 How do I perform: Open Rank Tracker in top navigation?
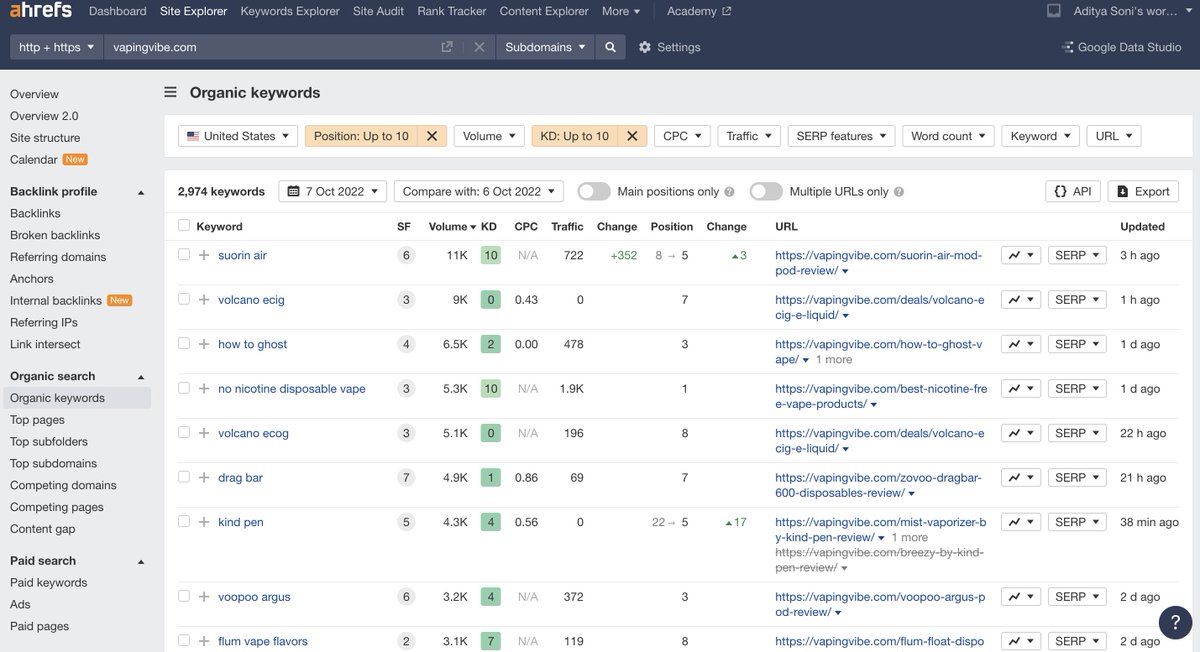(452, 11)
